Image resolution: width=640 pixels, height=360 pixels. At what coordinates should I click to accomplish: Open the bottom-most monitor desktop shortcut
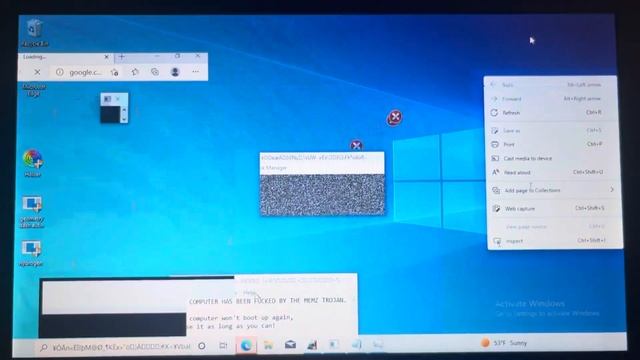[x=31, y=253]
